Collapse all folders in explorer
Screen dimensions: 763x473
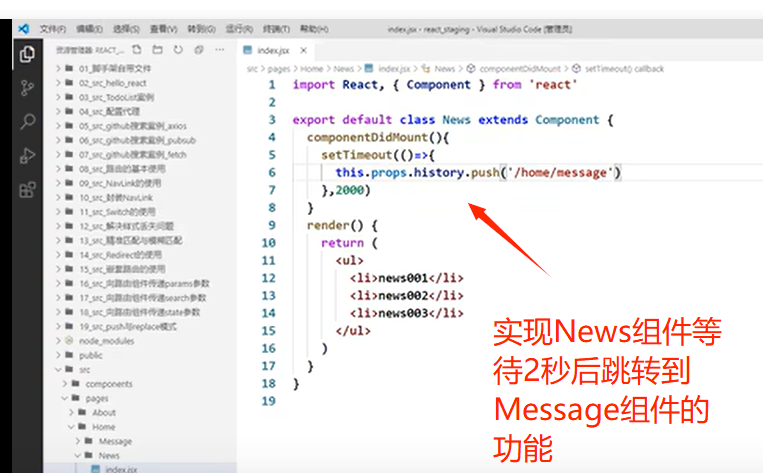(x=199, y=50)
